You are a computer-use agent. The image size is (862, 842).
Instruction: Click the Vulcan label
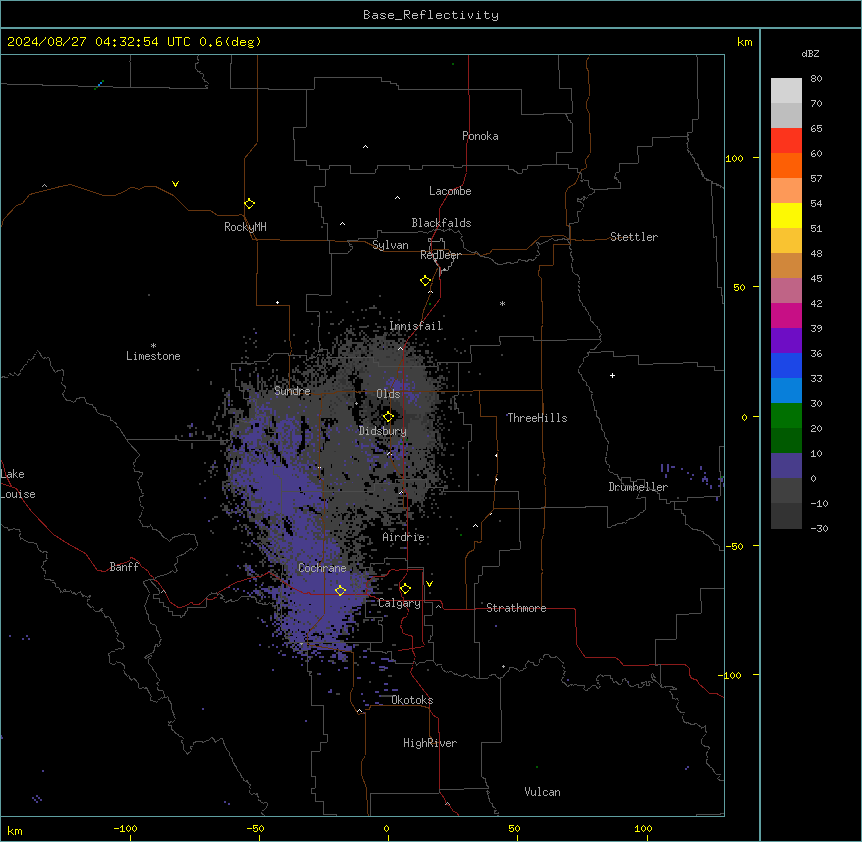[x=542, y=792]
